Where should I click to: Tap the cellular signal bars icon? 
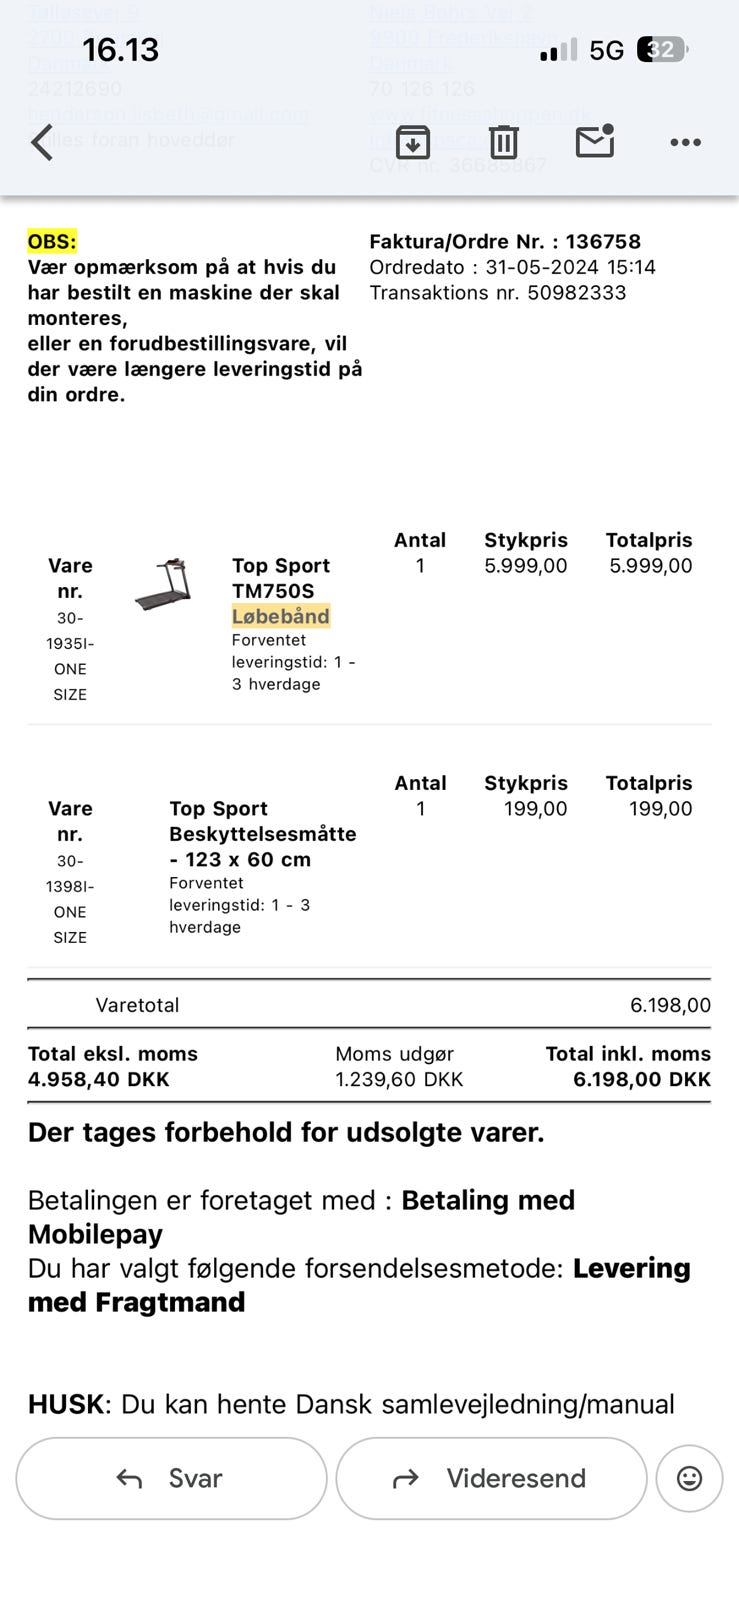(558, 50)
